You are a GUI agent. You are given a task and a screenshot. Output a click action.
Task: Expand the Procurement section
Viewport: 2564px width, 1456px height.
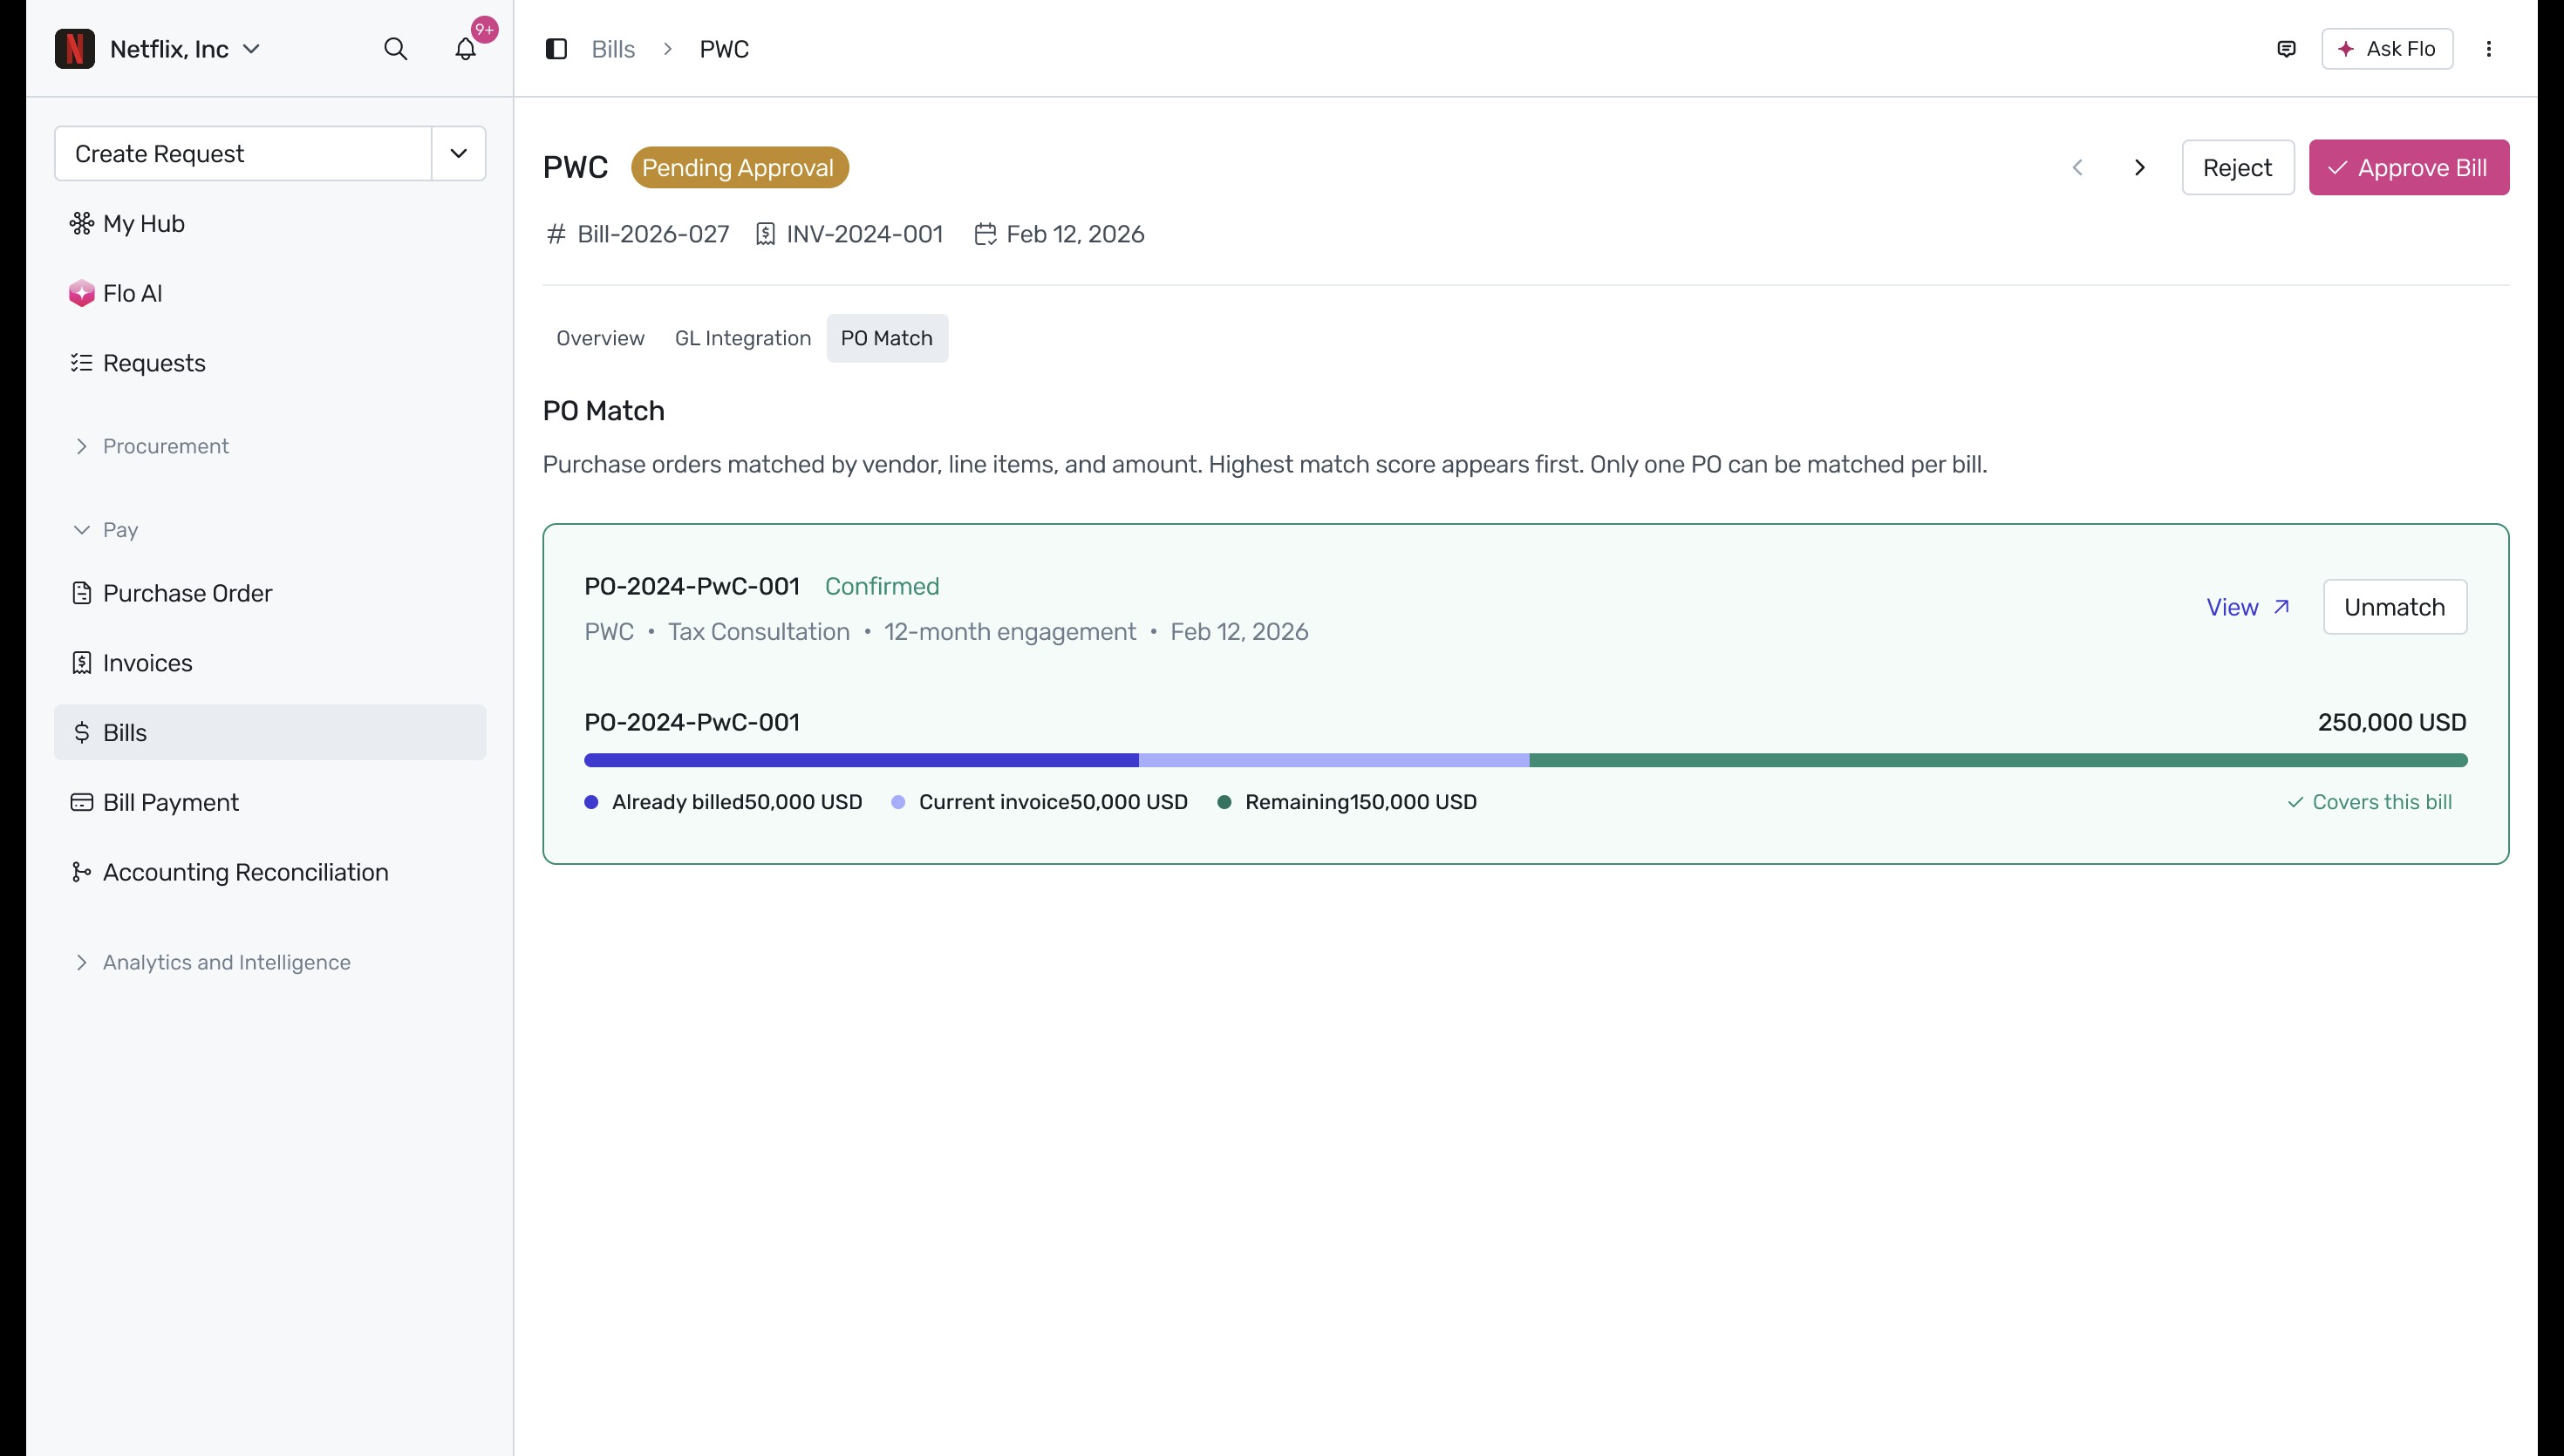[x=151, y=446]
